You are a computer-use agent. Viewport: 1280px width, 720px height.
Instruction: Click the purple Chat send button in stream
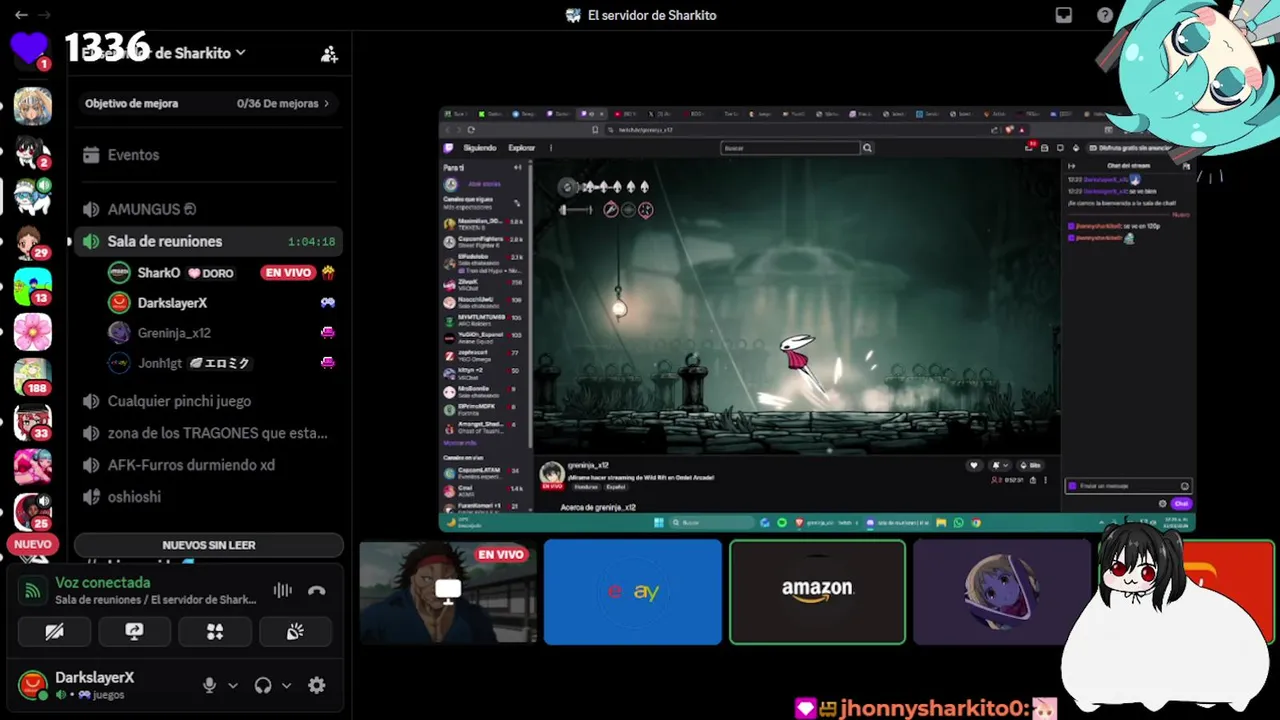point(1181,503)
